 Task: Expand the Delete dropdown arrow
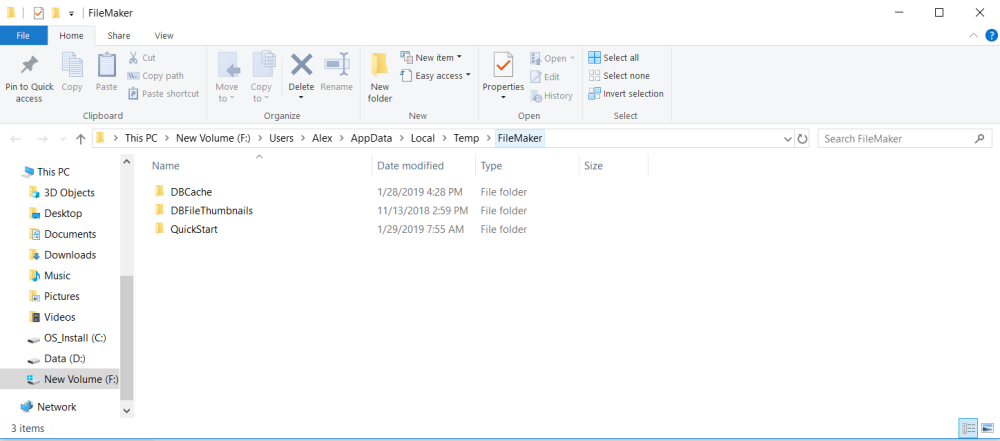click(x=301, y=98)
